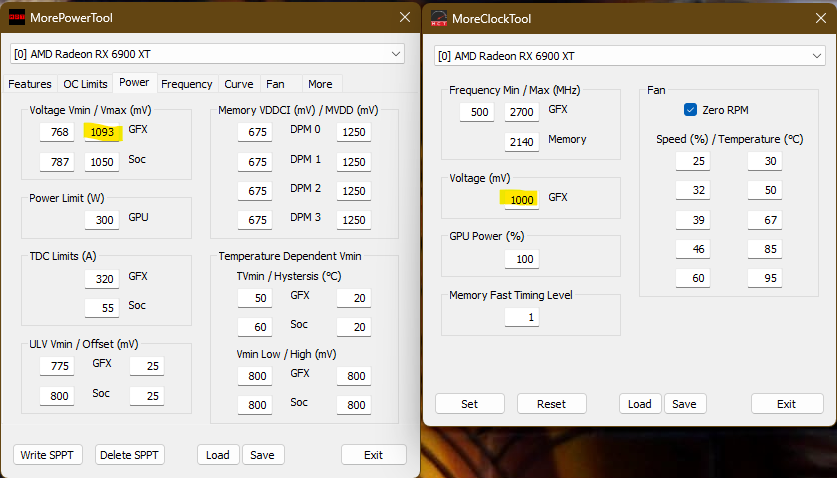
Task: Click the Set button in MoreClockTool
Action: (470, 404)
